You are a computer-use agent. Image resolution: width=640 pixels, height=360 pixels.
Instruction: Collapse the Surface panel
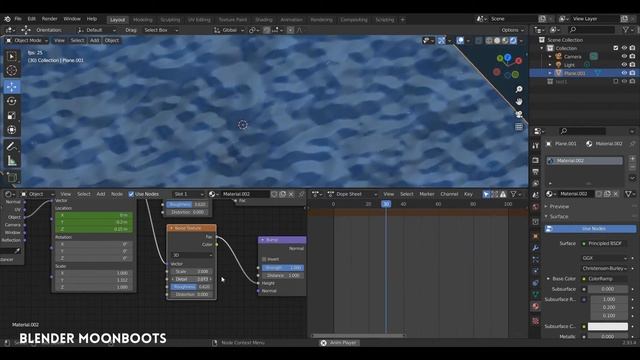(x=559, y=216)
